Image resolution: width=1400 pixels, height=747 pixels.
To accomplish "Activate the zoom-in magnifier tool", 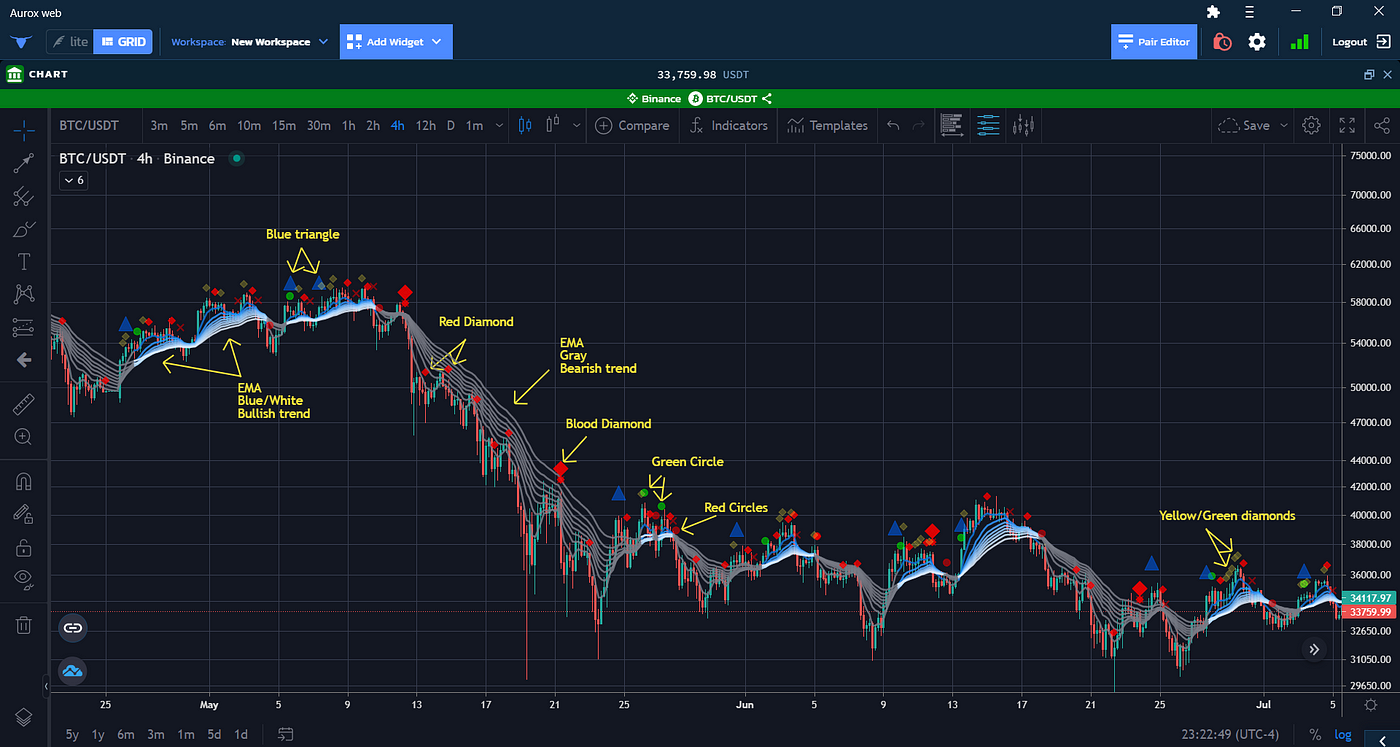I will [x=24, y=437].
